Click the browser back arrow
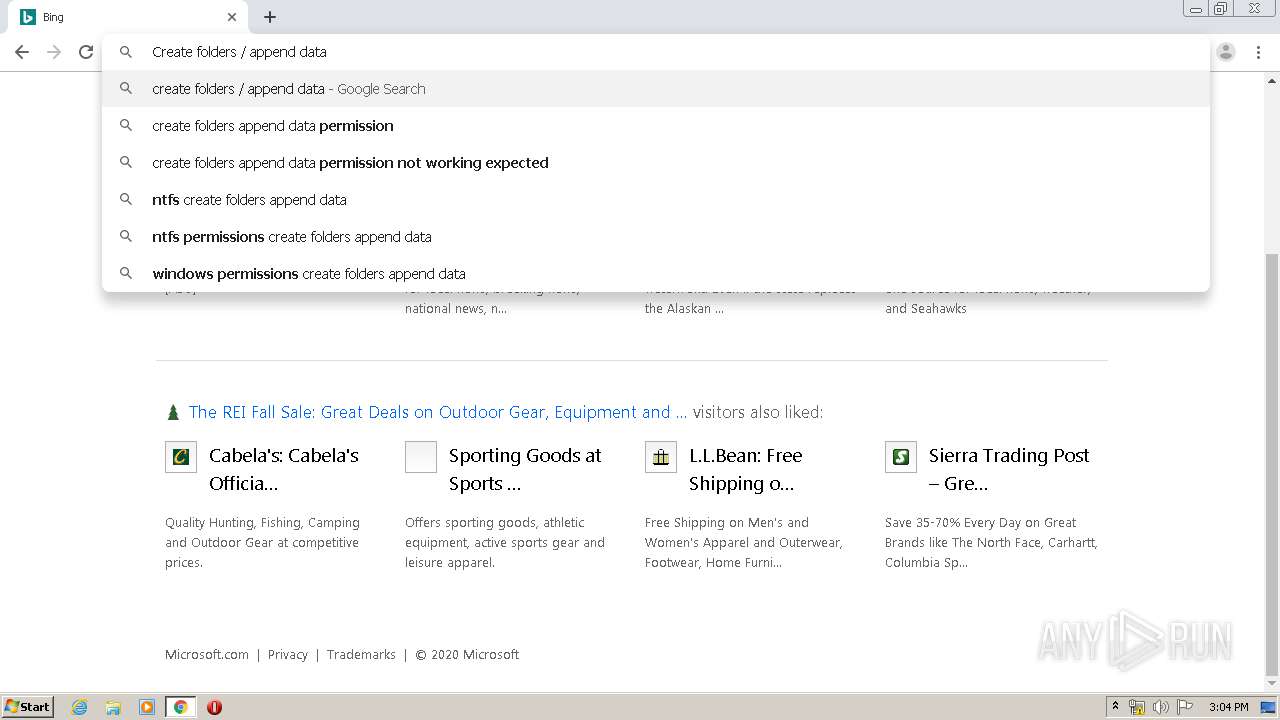 point(22,52)
